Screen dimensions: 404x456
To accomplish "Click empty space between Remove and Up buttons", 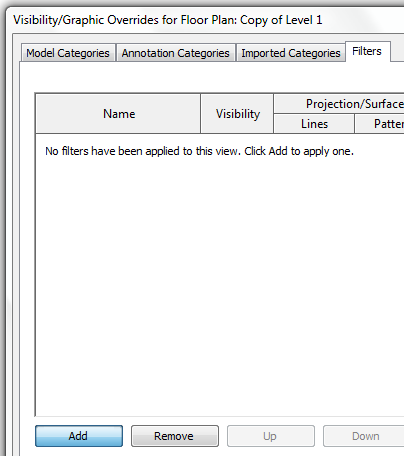I will coord(223,436).
